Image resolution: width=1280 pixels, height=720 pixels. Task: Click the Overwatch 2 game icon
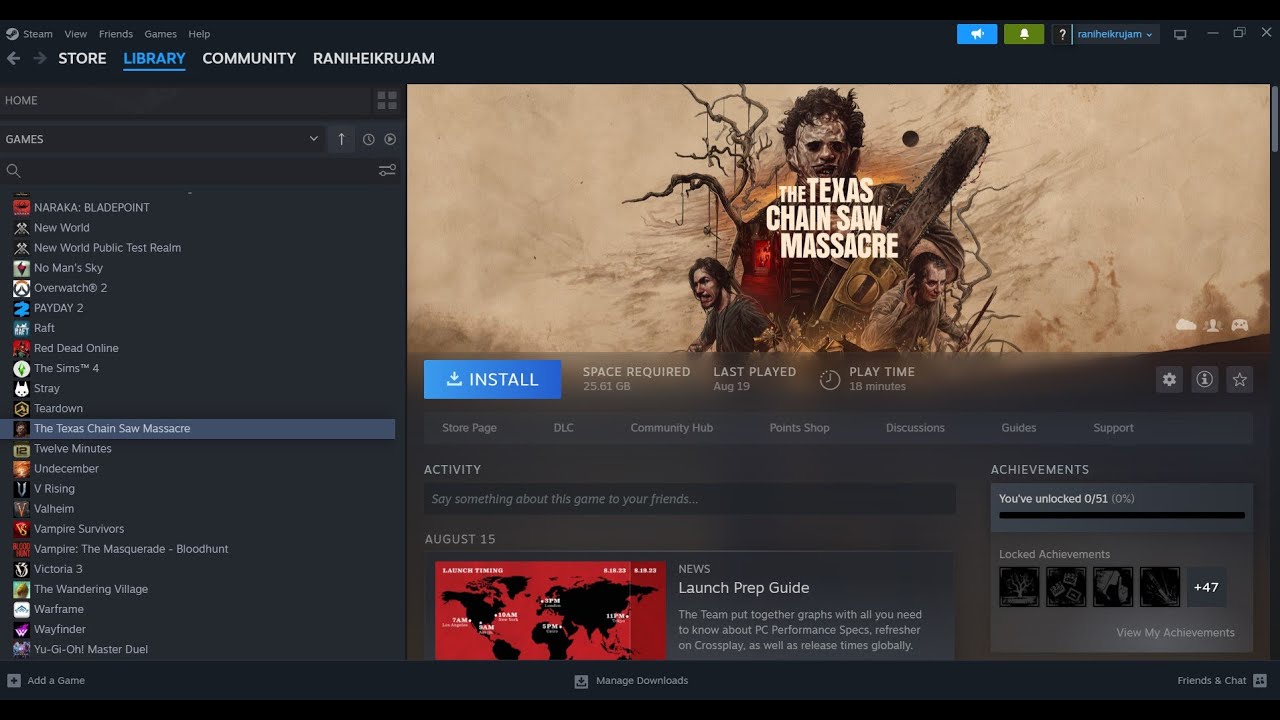21,288
